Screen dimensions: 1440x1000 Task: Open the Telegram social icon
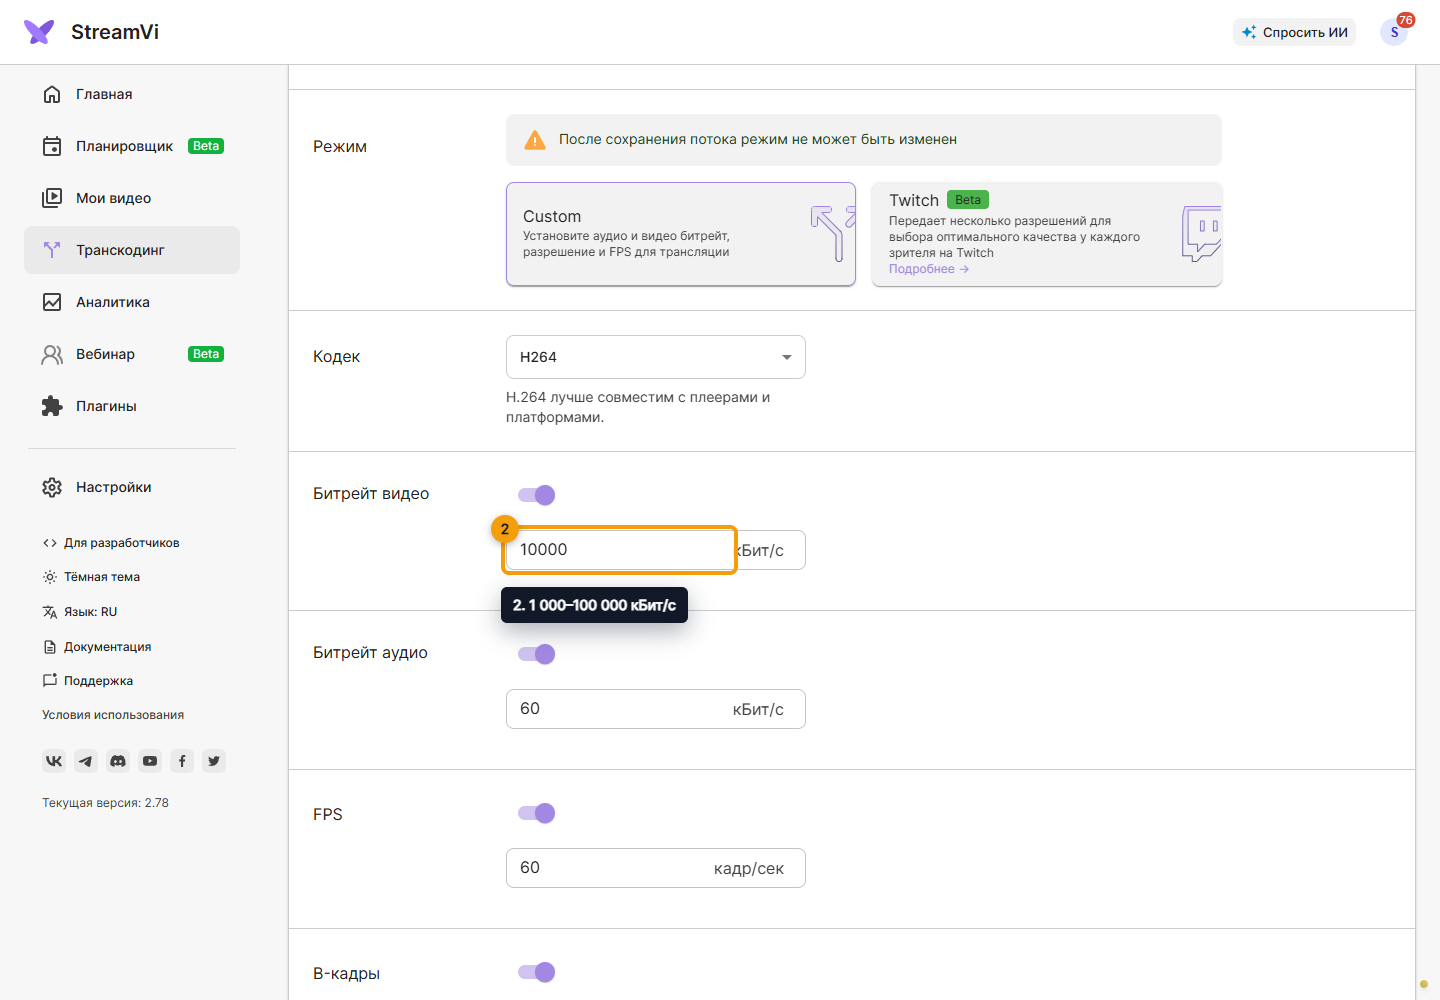coord(86,761)
